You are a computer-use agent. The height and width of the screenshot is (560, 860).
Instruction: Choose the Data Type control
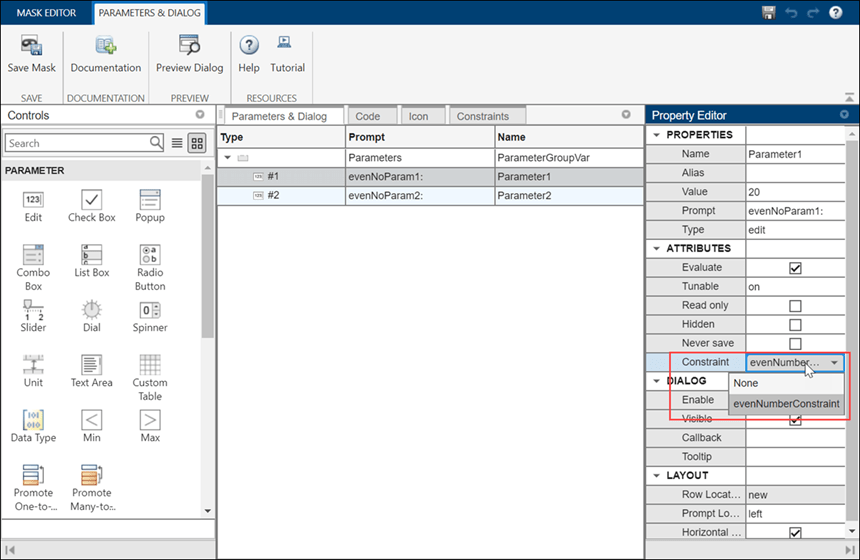pyautogui.click(x=33, y=421)
